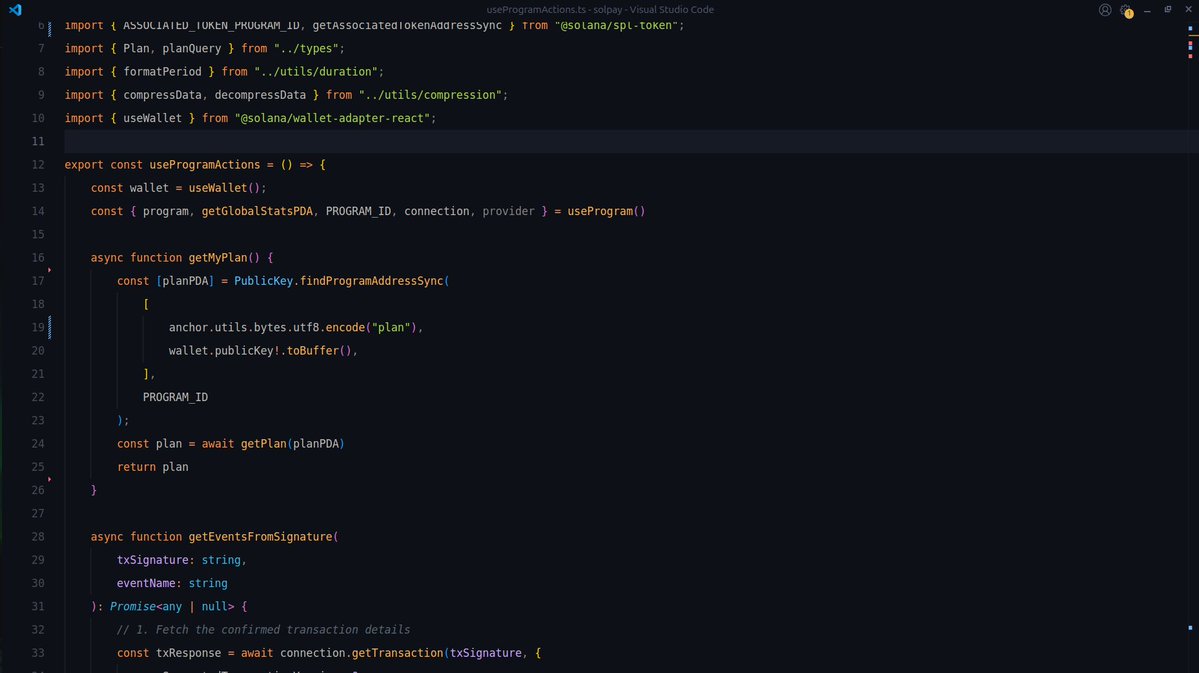This screenshot has width=1199, height=673.
Task: Click the getMyPlan function name
Action: [x=218, y=258]
